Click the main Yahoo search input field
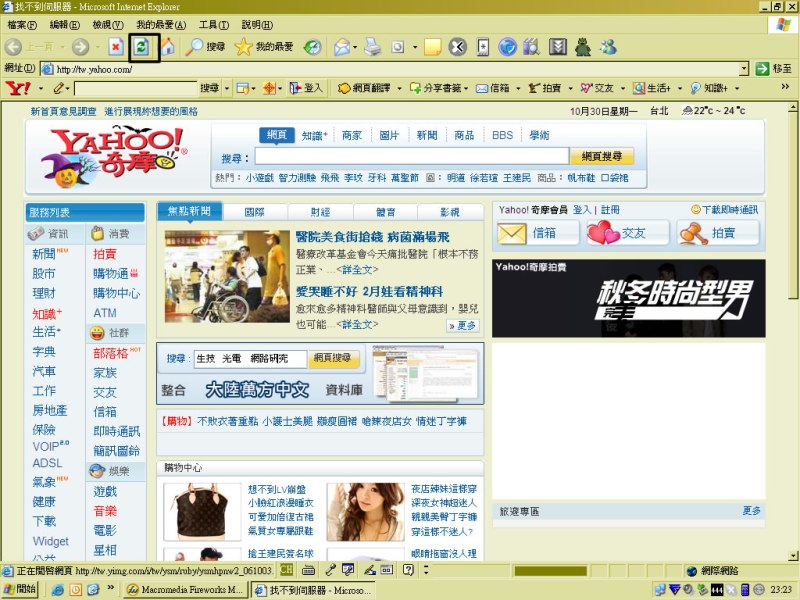The image size is (800, 600). pos(412,156)
